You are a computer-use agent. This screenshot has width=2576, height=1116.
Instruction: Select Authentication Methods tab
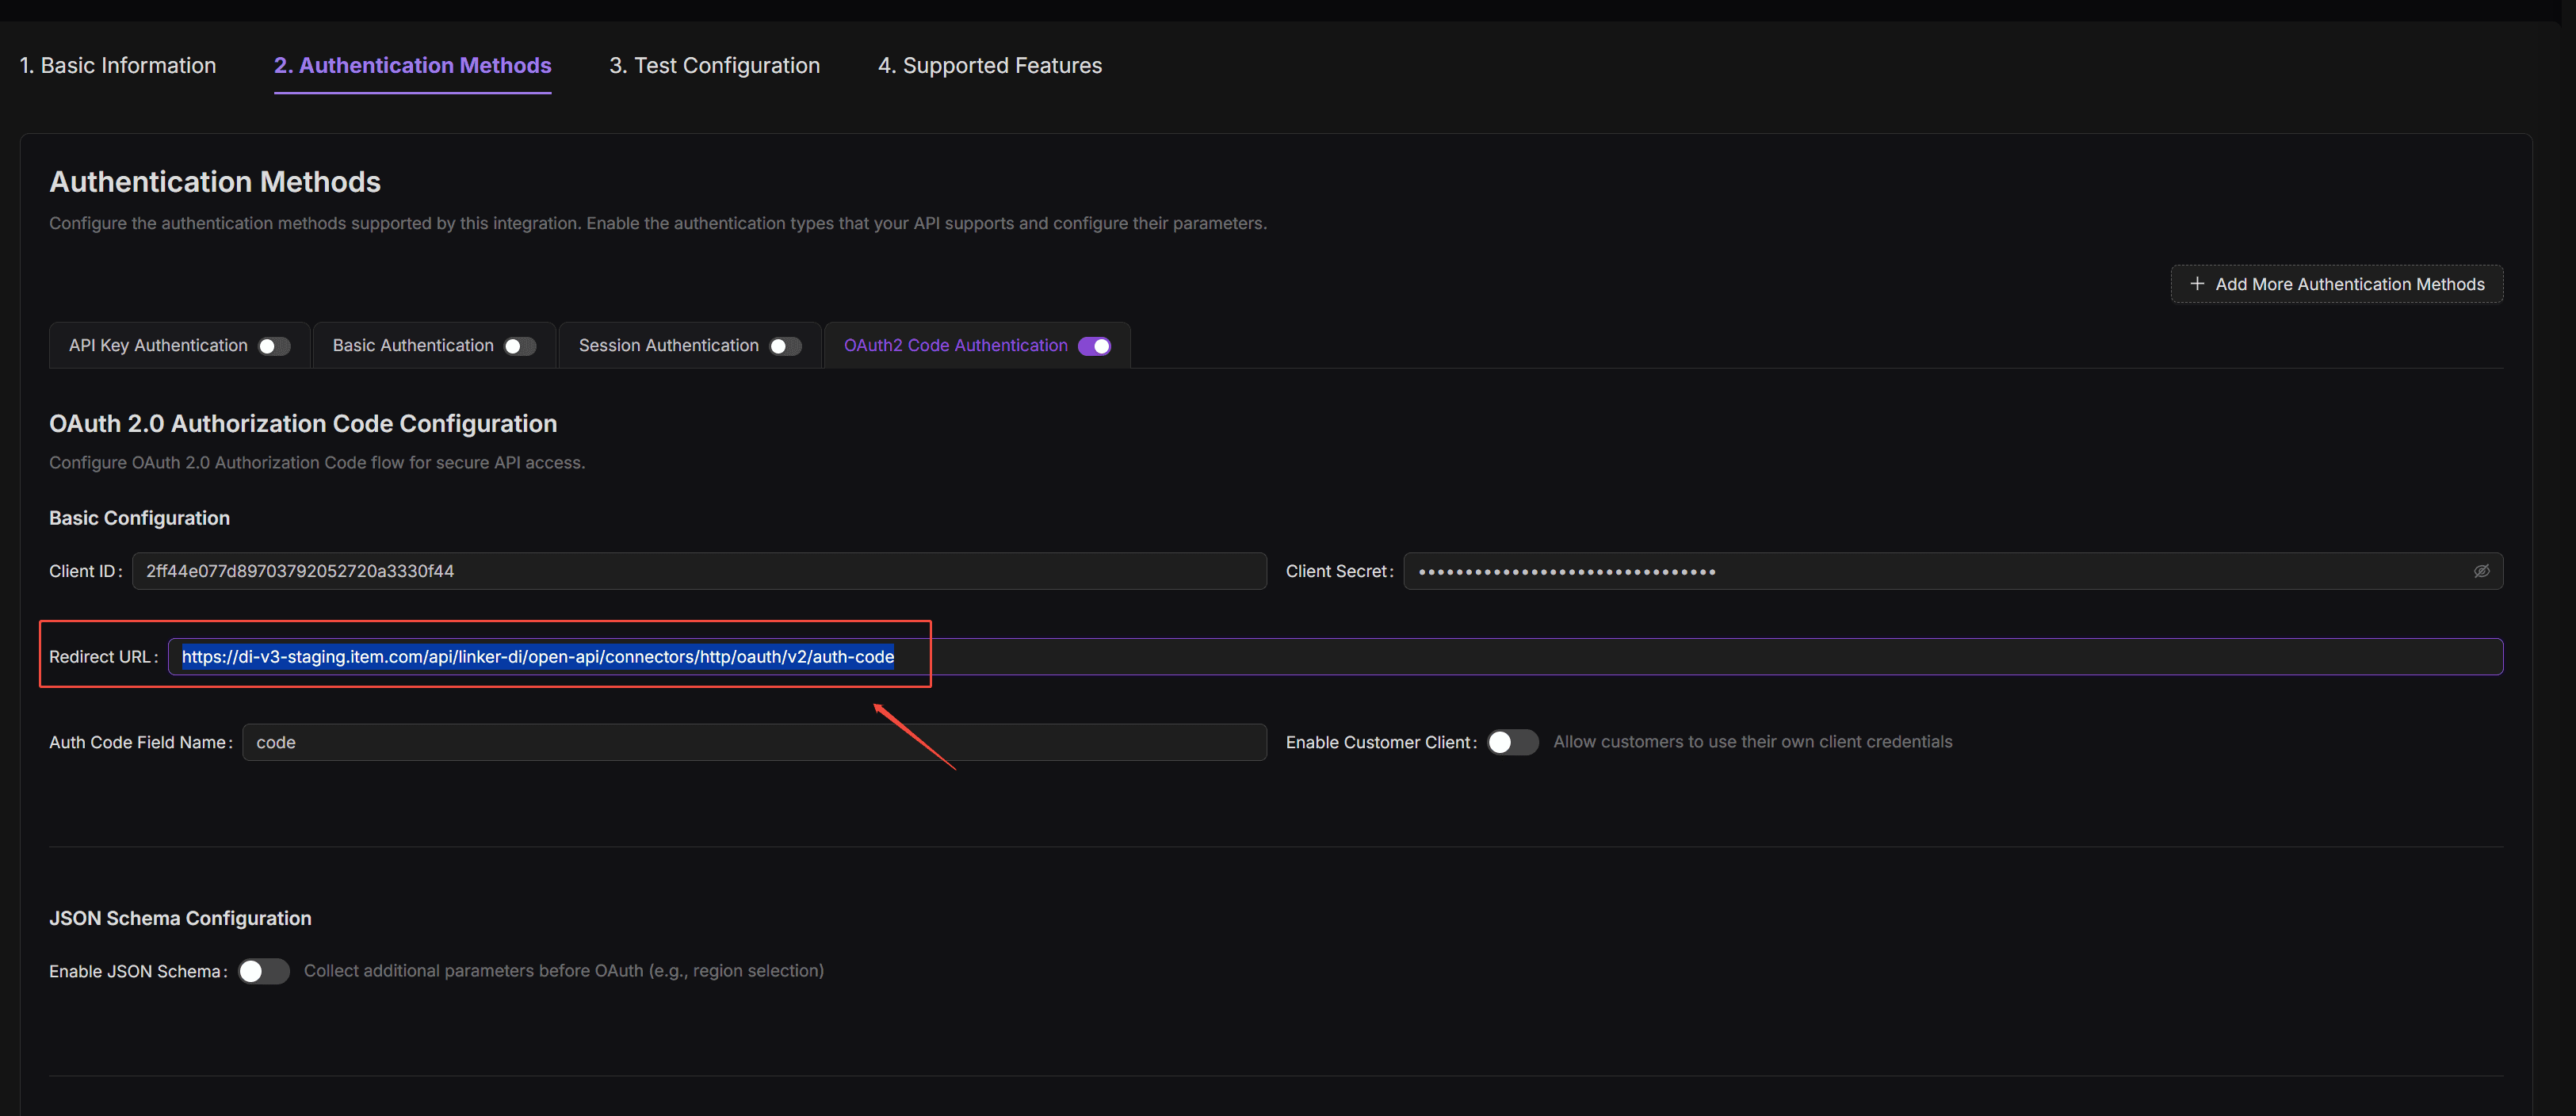point(413,65)
